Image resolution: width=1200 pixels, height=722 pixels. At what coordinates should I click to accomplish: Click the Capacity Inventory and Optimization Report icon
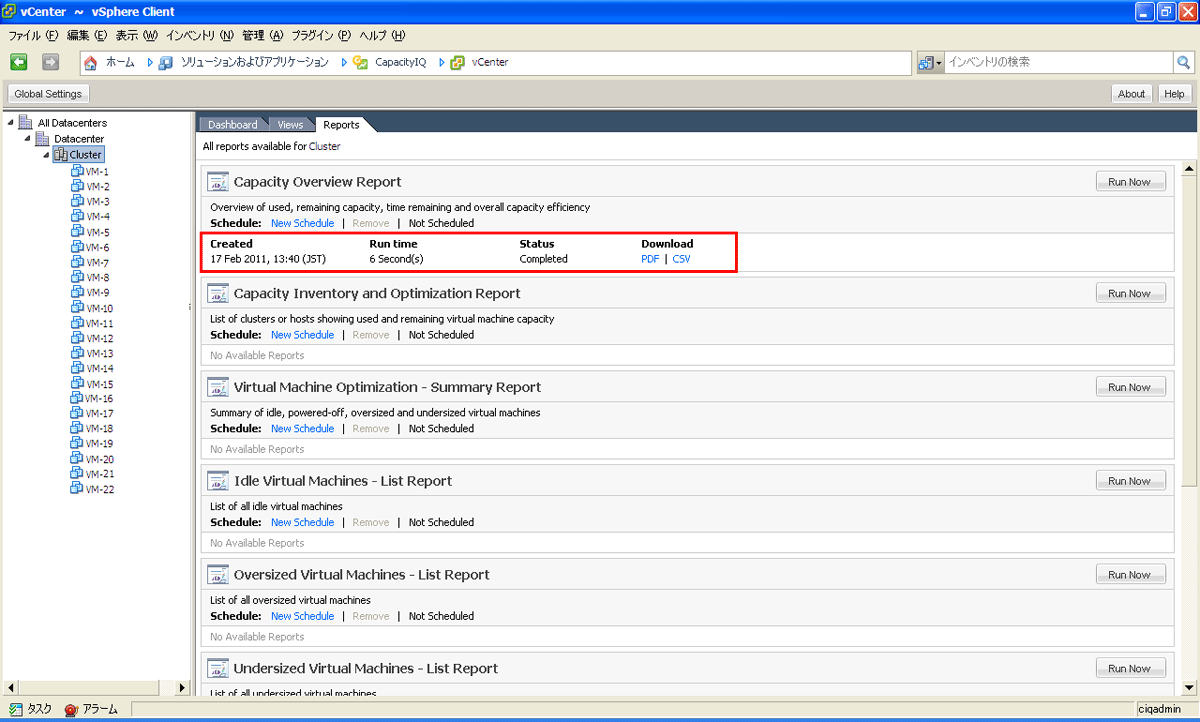click(218, 293)
